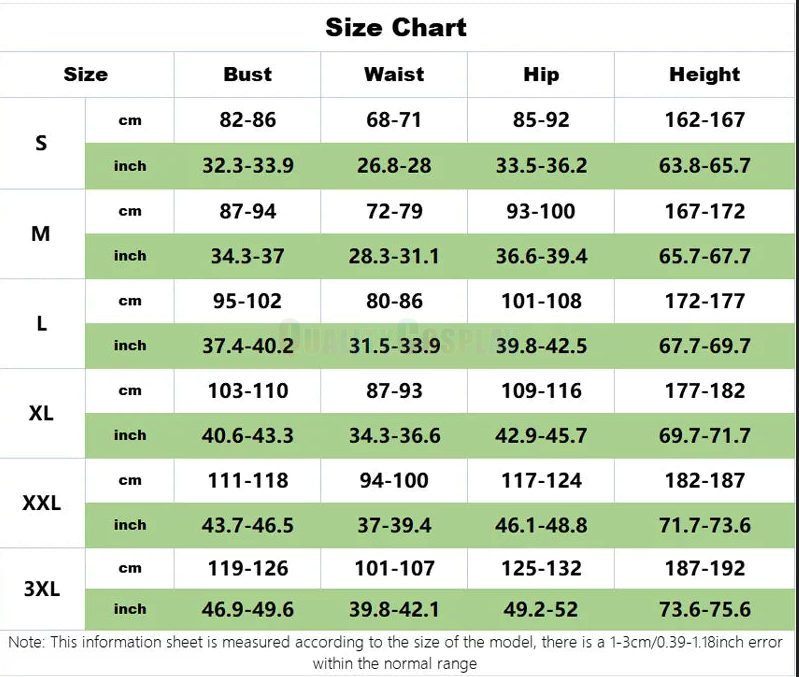
Task: Click the Hip column header
Action: [541, 74]
